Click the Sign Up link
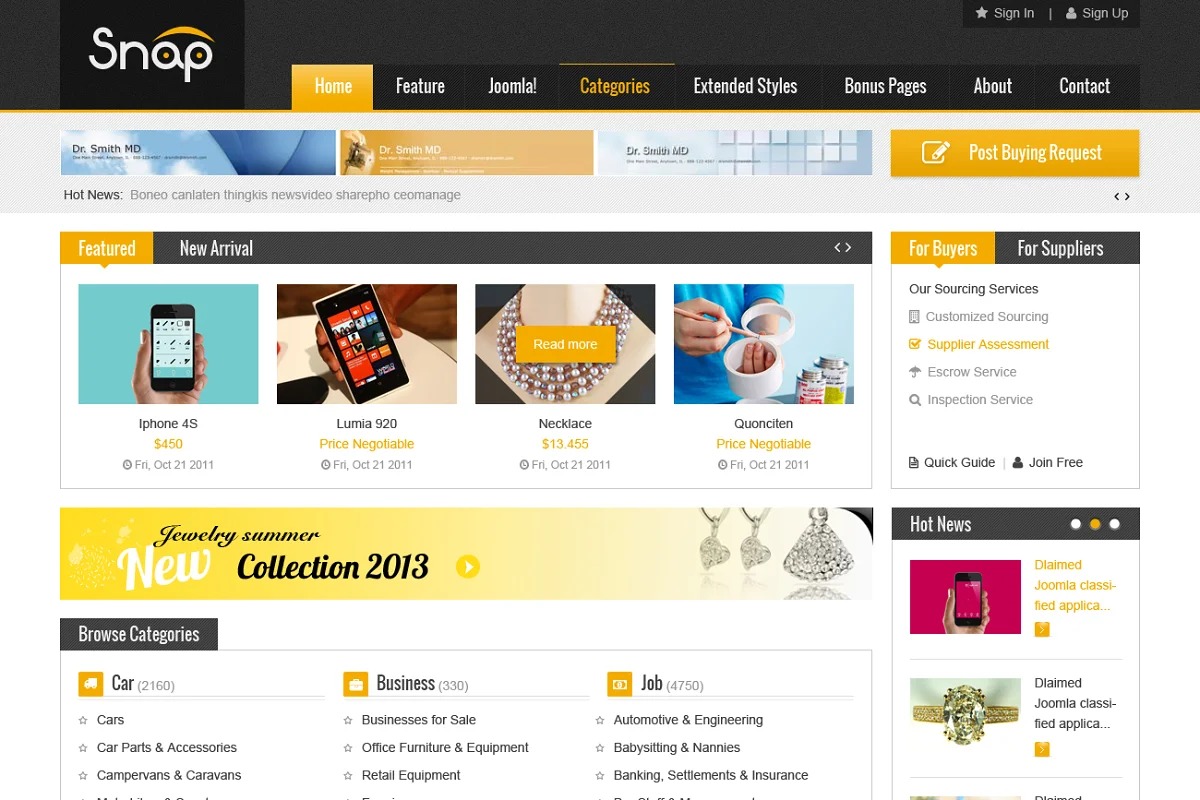This screenshot has height=800, width=1200. (1097, 13)
